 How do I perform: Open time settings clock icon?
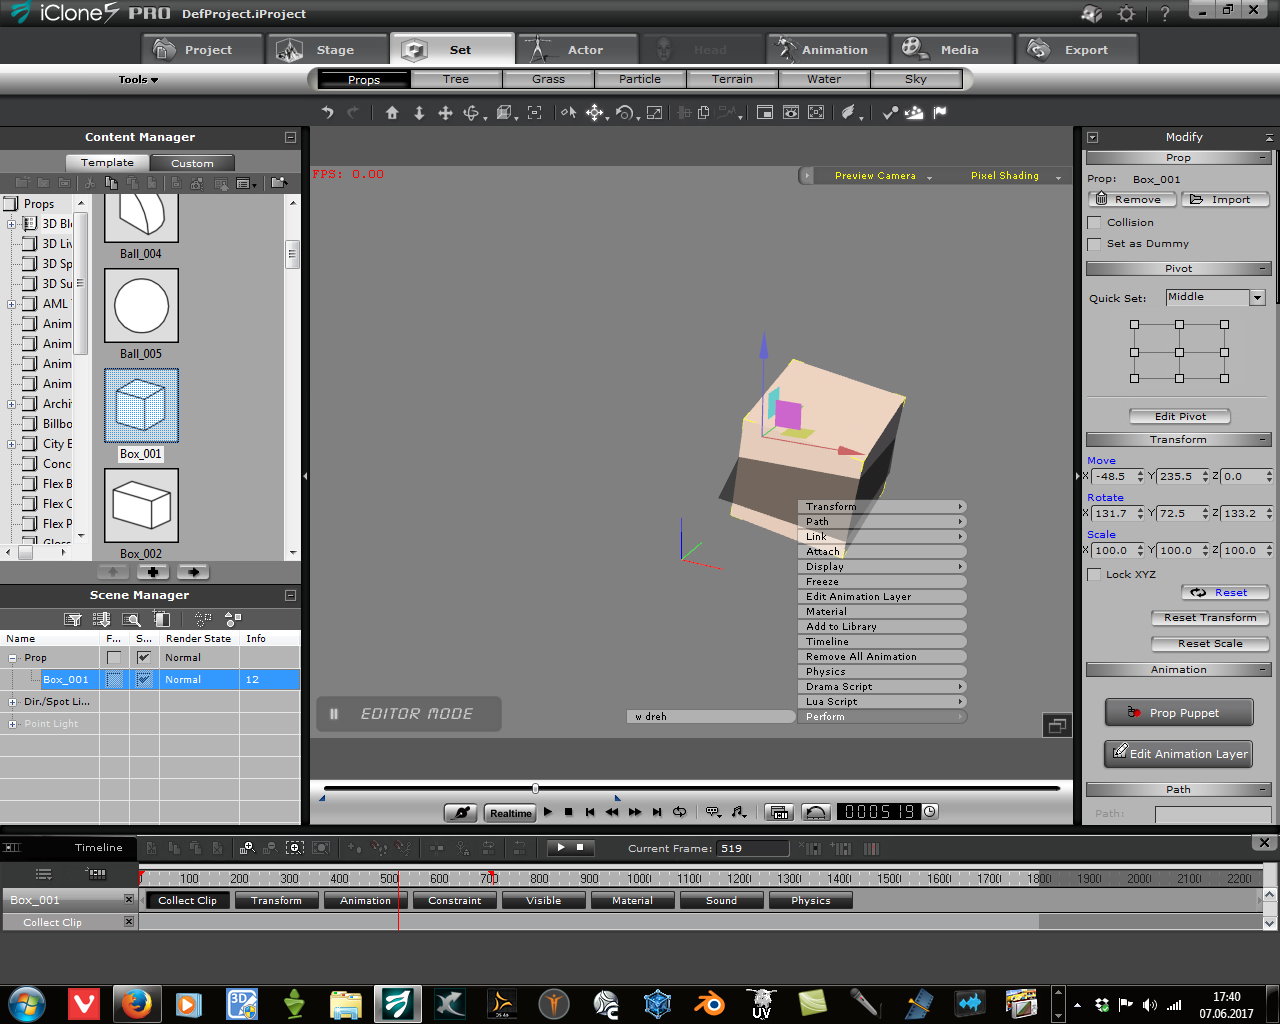(930, 811)
